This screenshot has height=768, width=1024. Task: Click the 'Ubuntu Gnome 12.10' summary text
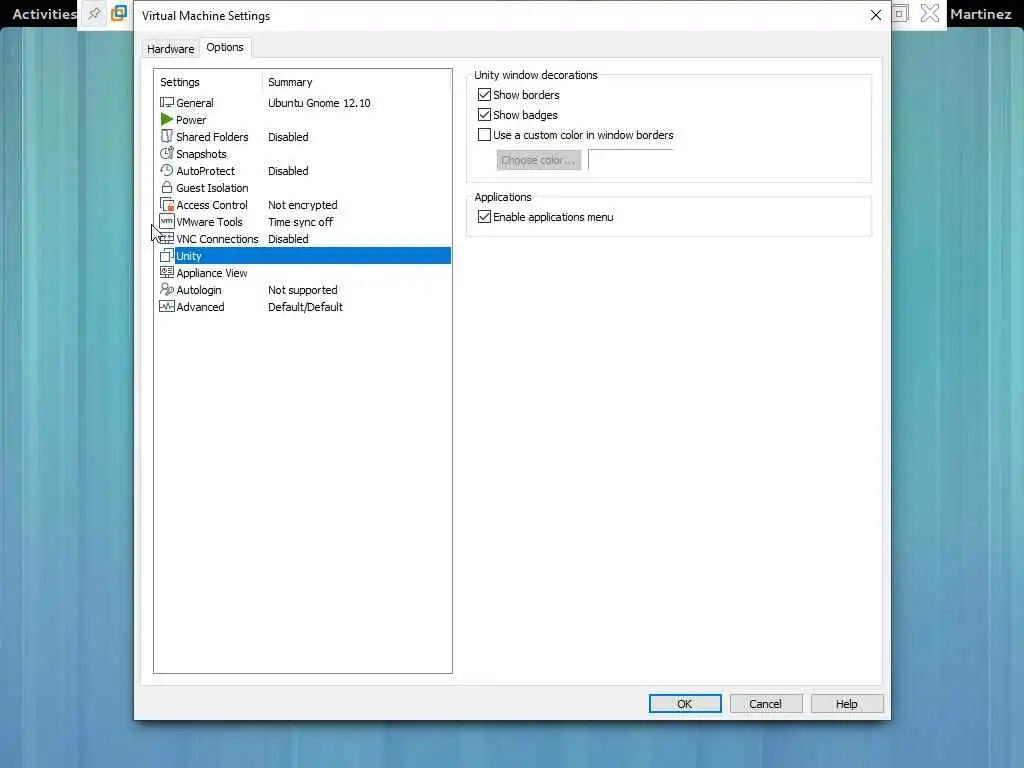(x=319, y=103)
